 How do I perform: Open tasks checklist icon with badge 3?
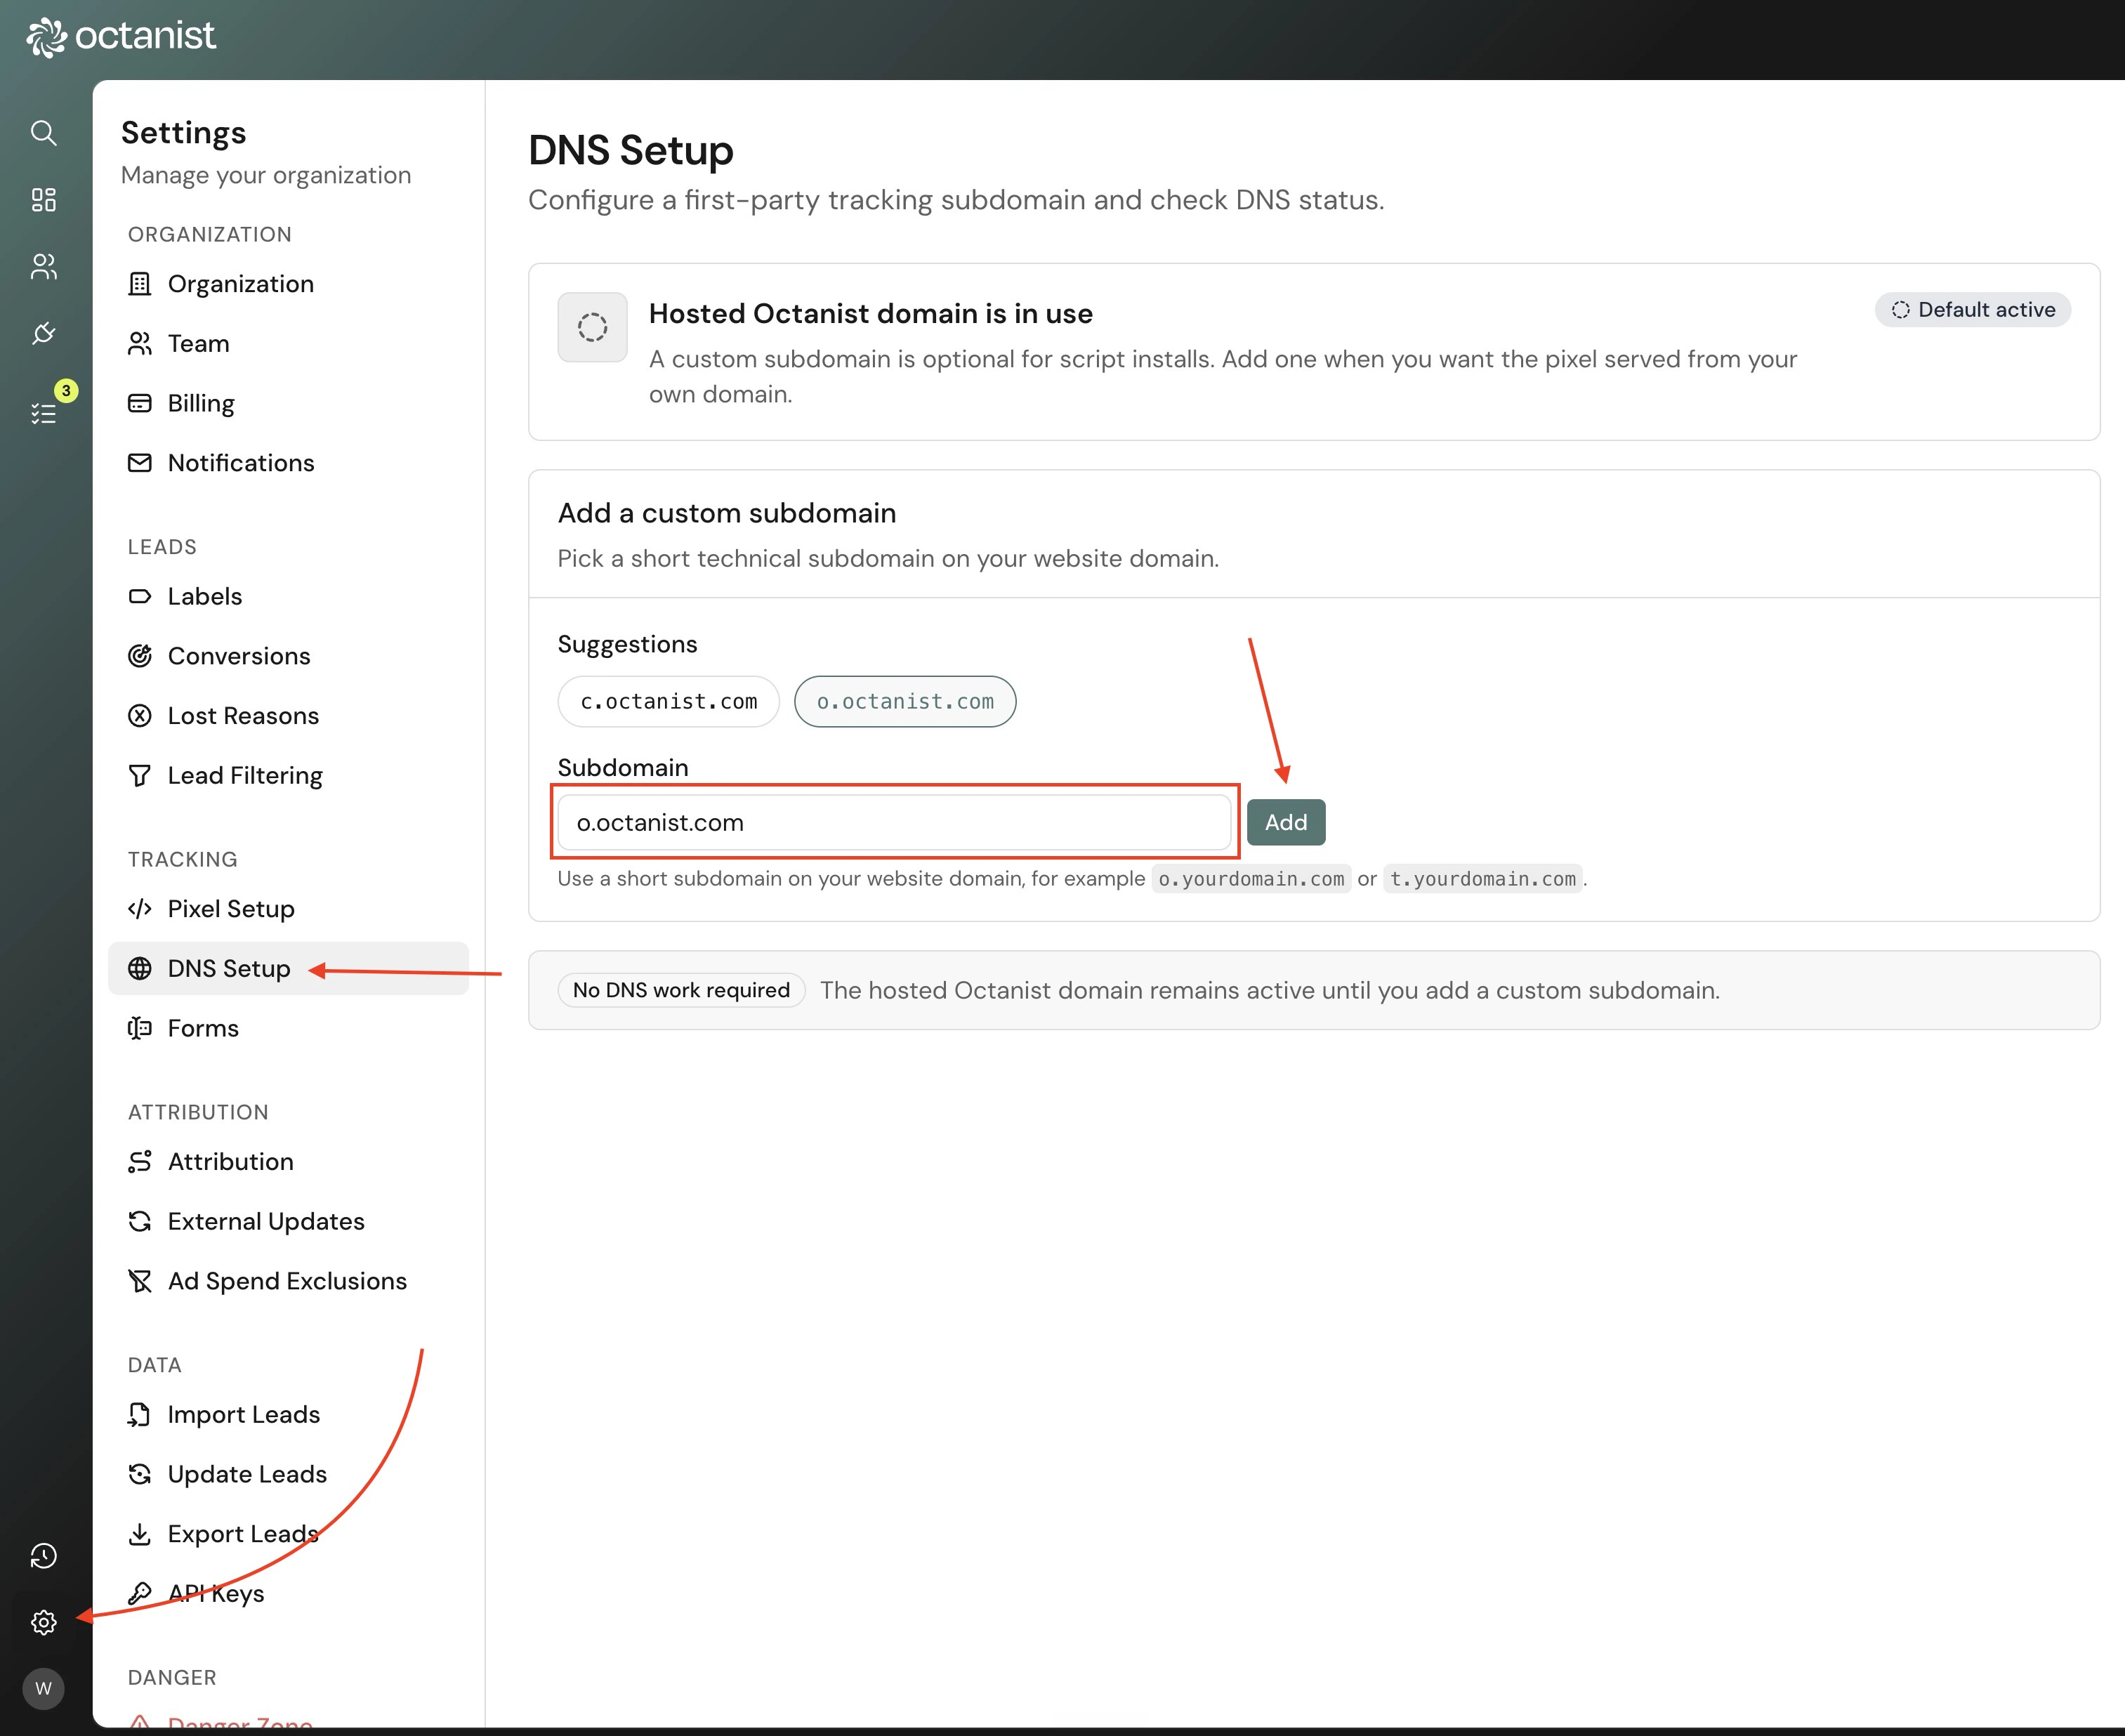43,412
